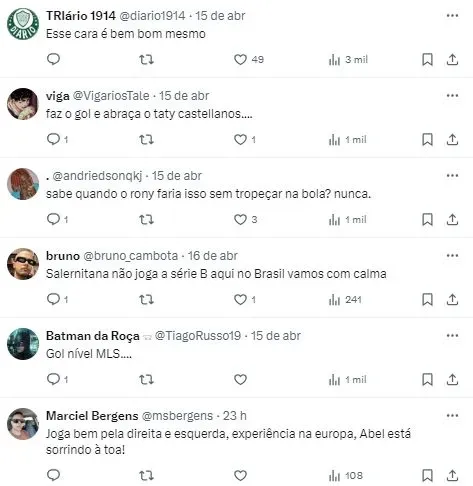Open more options for the TRIário 1914 tweet
The width and height of the screenshot is (473, 486).
(x=452, y=15)
